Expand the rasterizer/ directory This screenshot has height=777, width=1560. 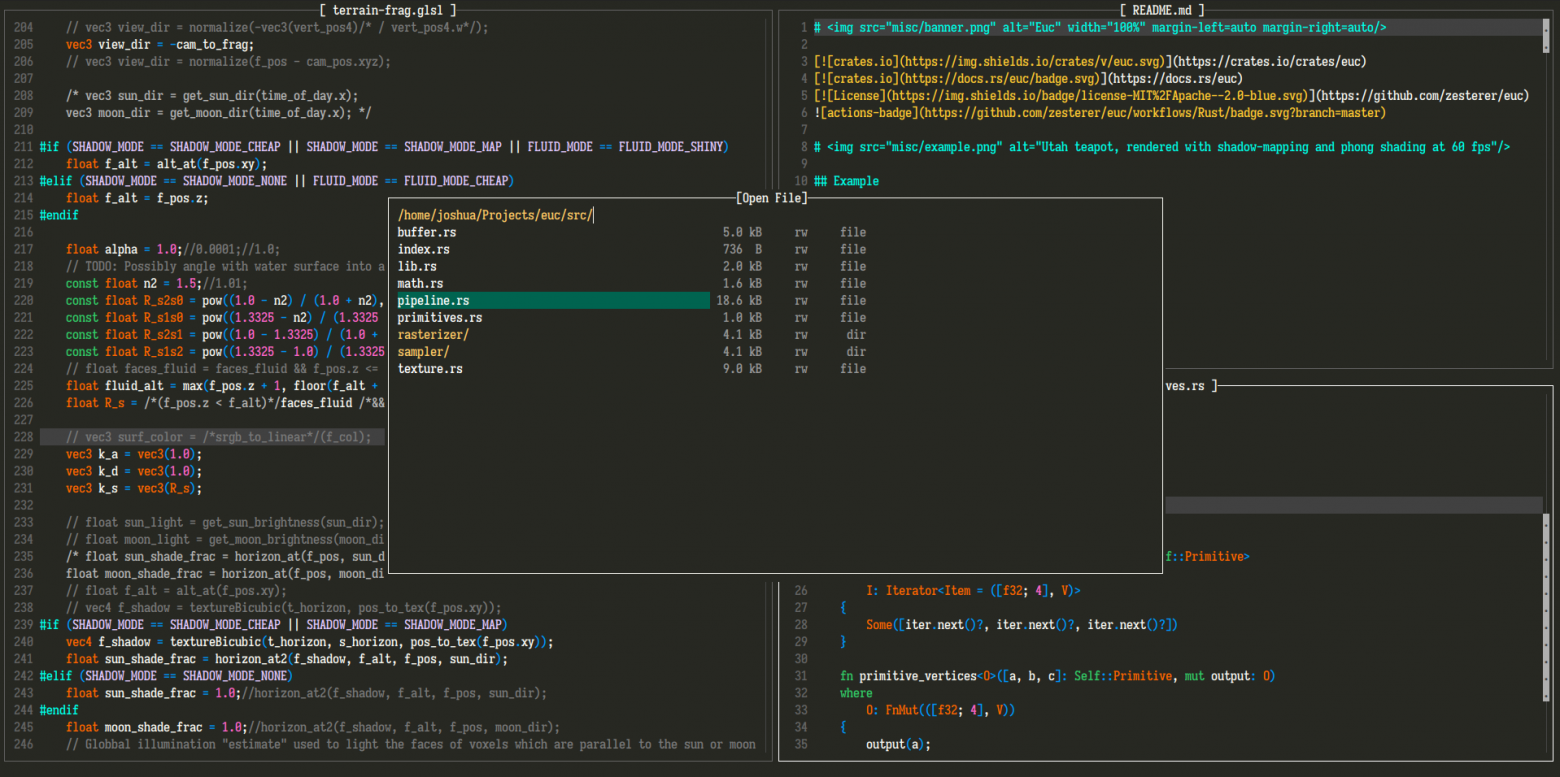(433, 334)
